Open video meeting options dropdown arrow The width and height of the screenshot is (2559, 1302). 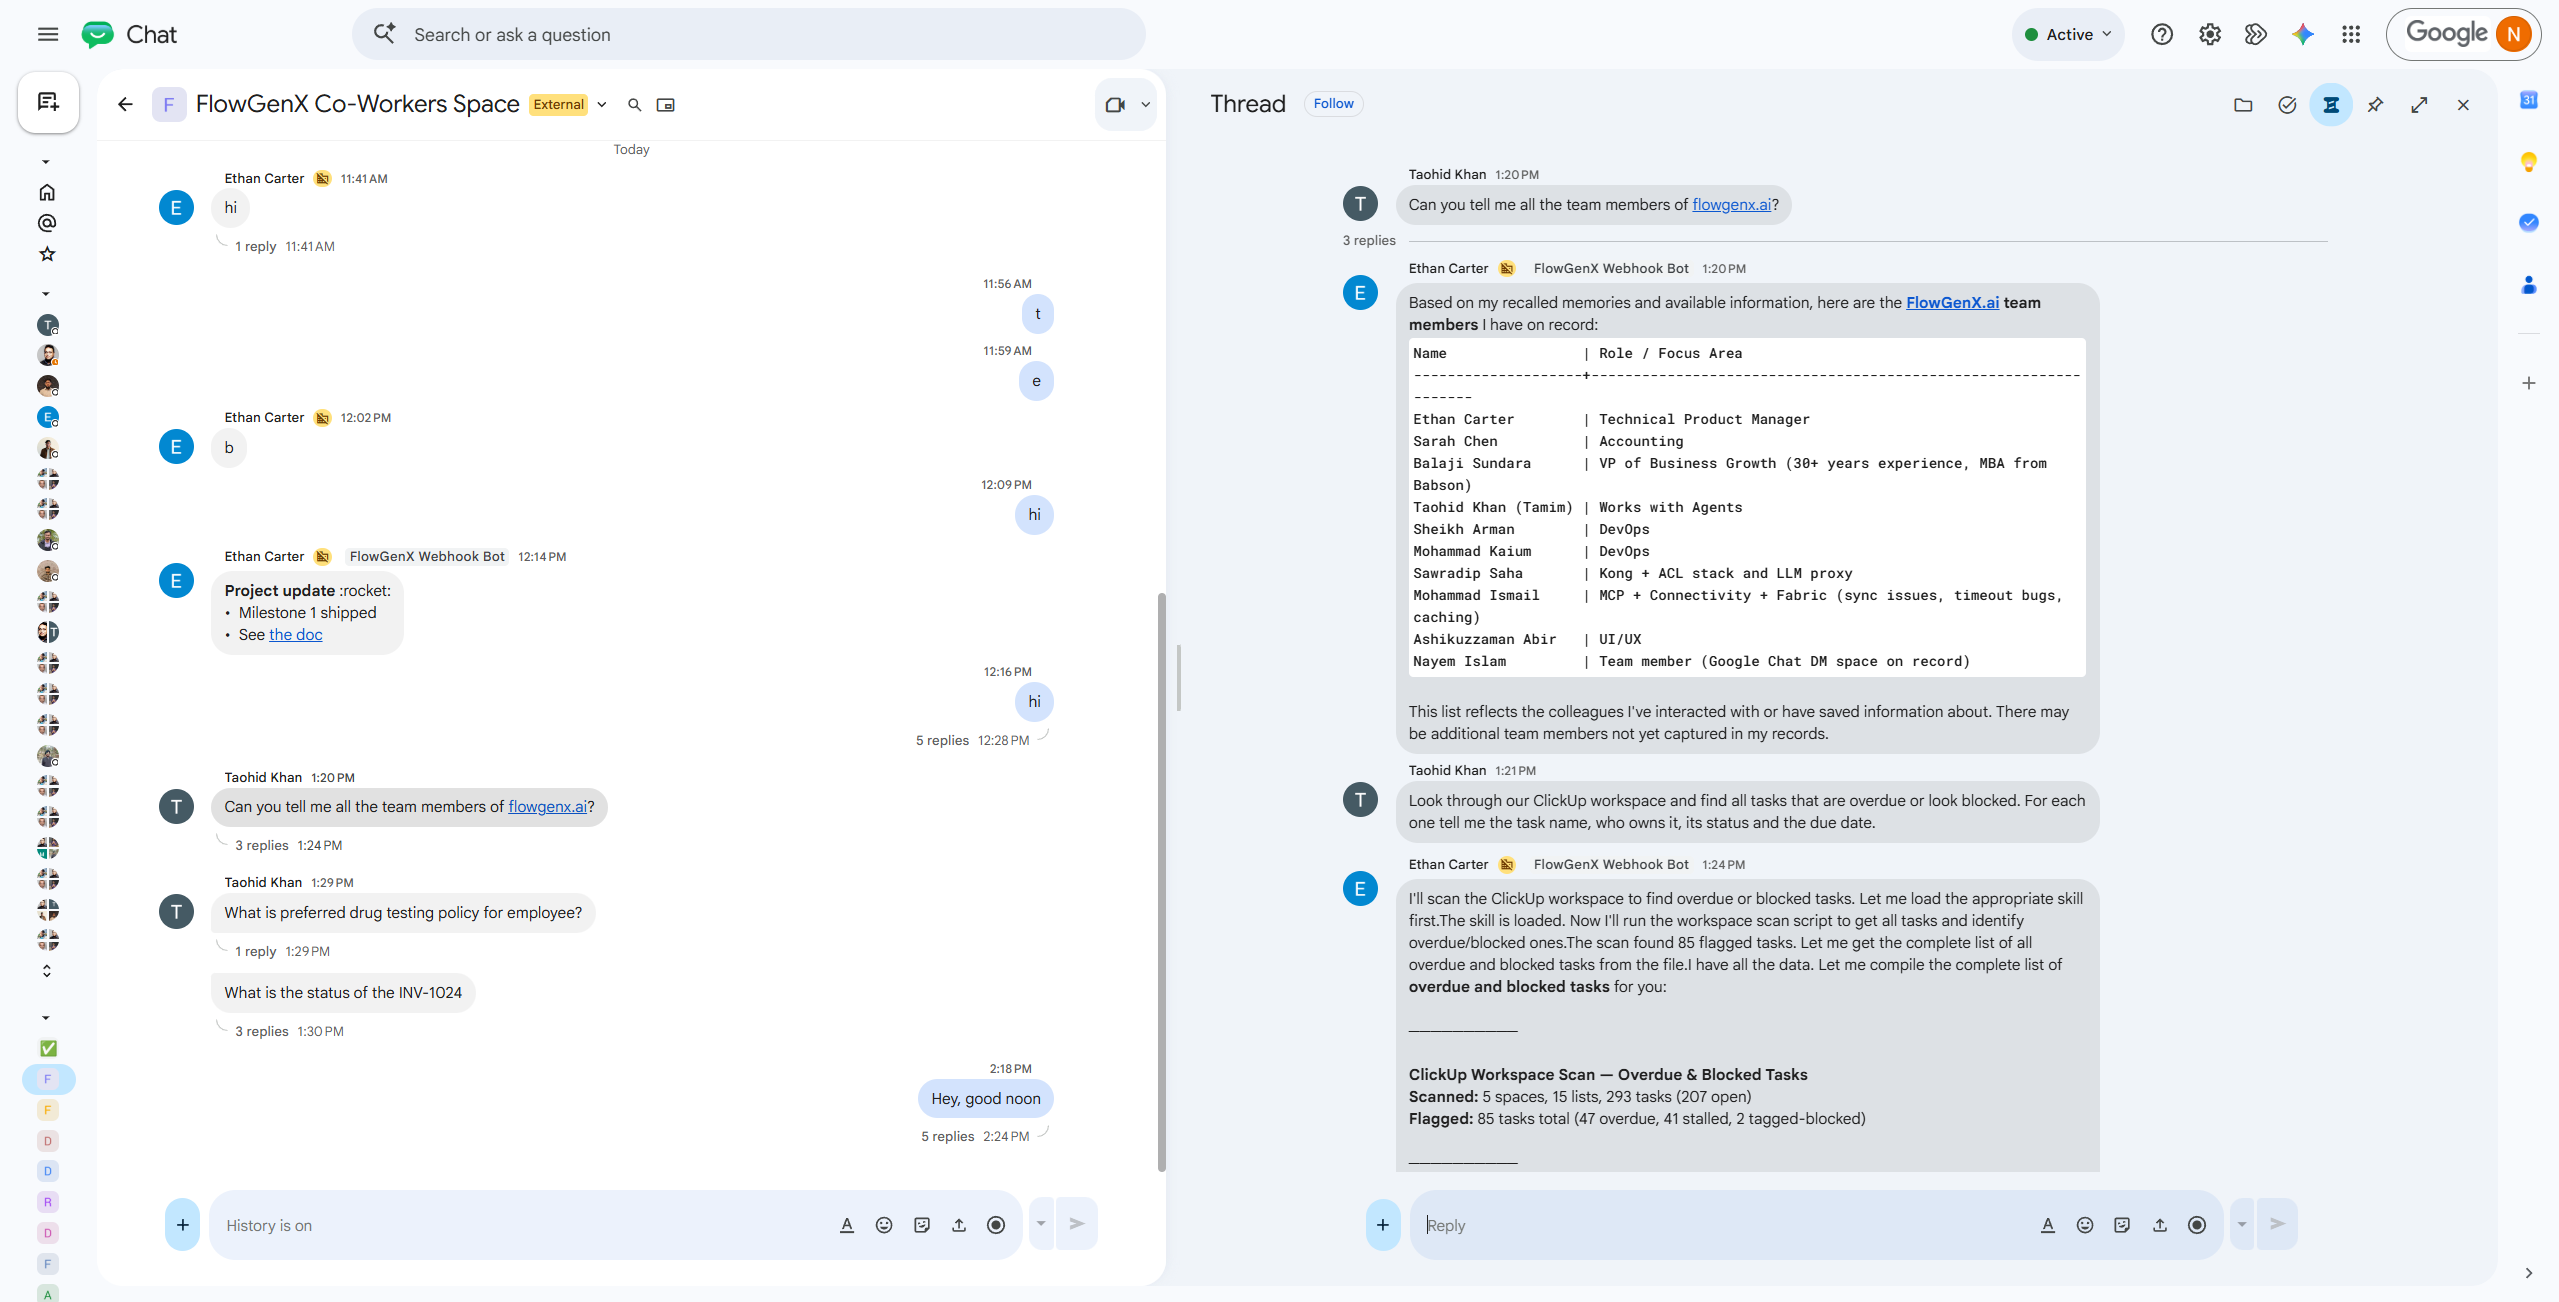1146,104
